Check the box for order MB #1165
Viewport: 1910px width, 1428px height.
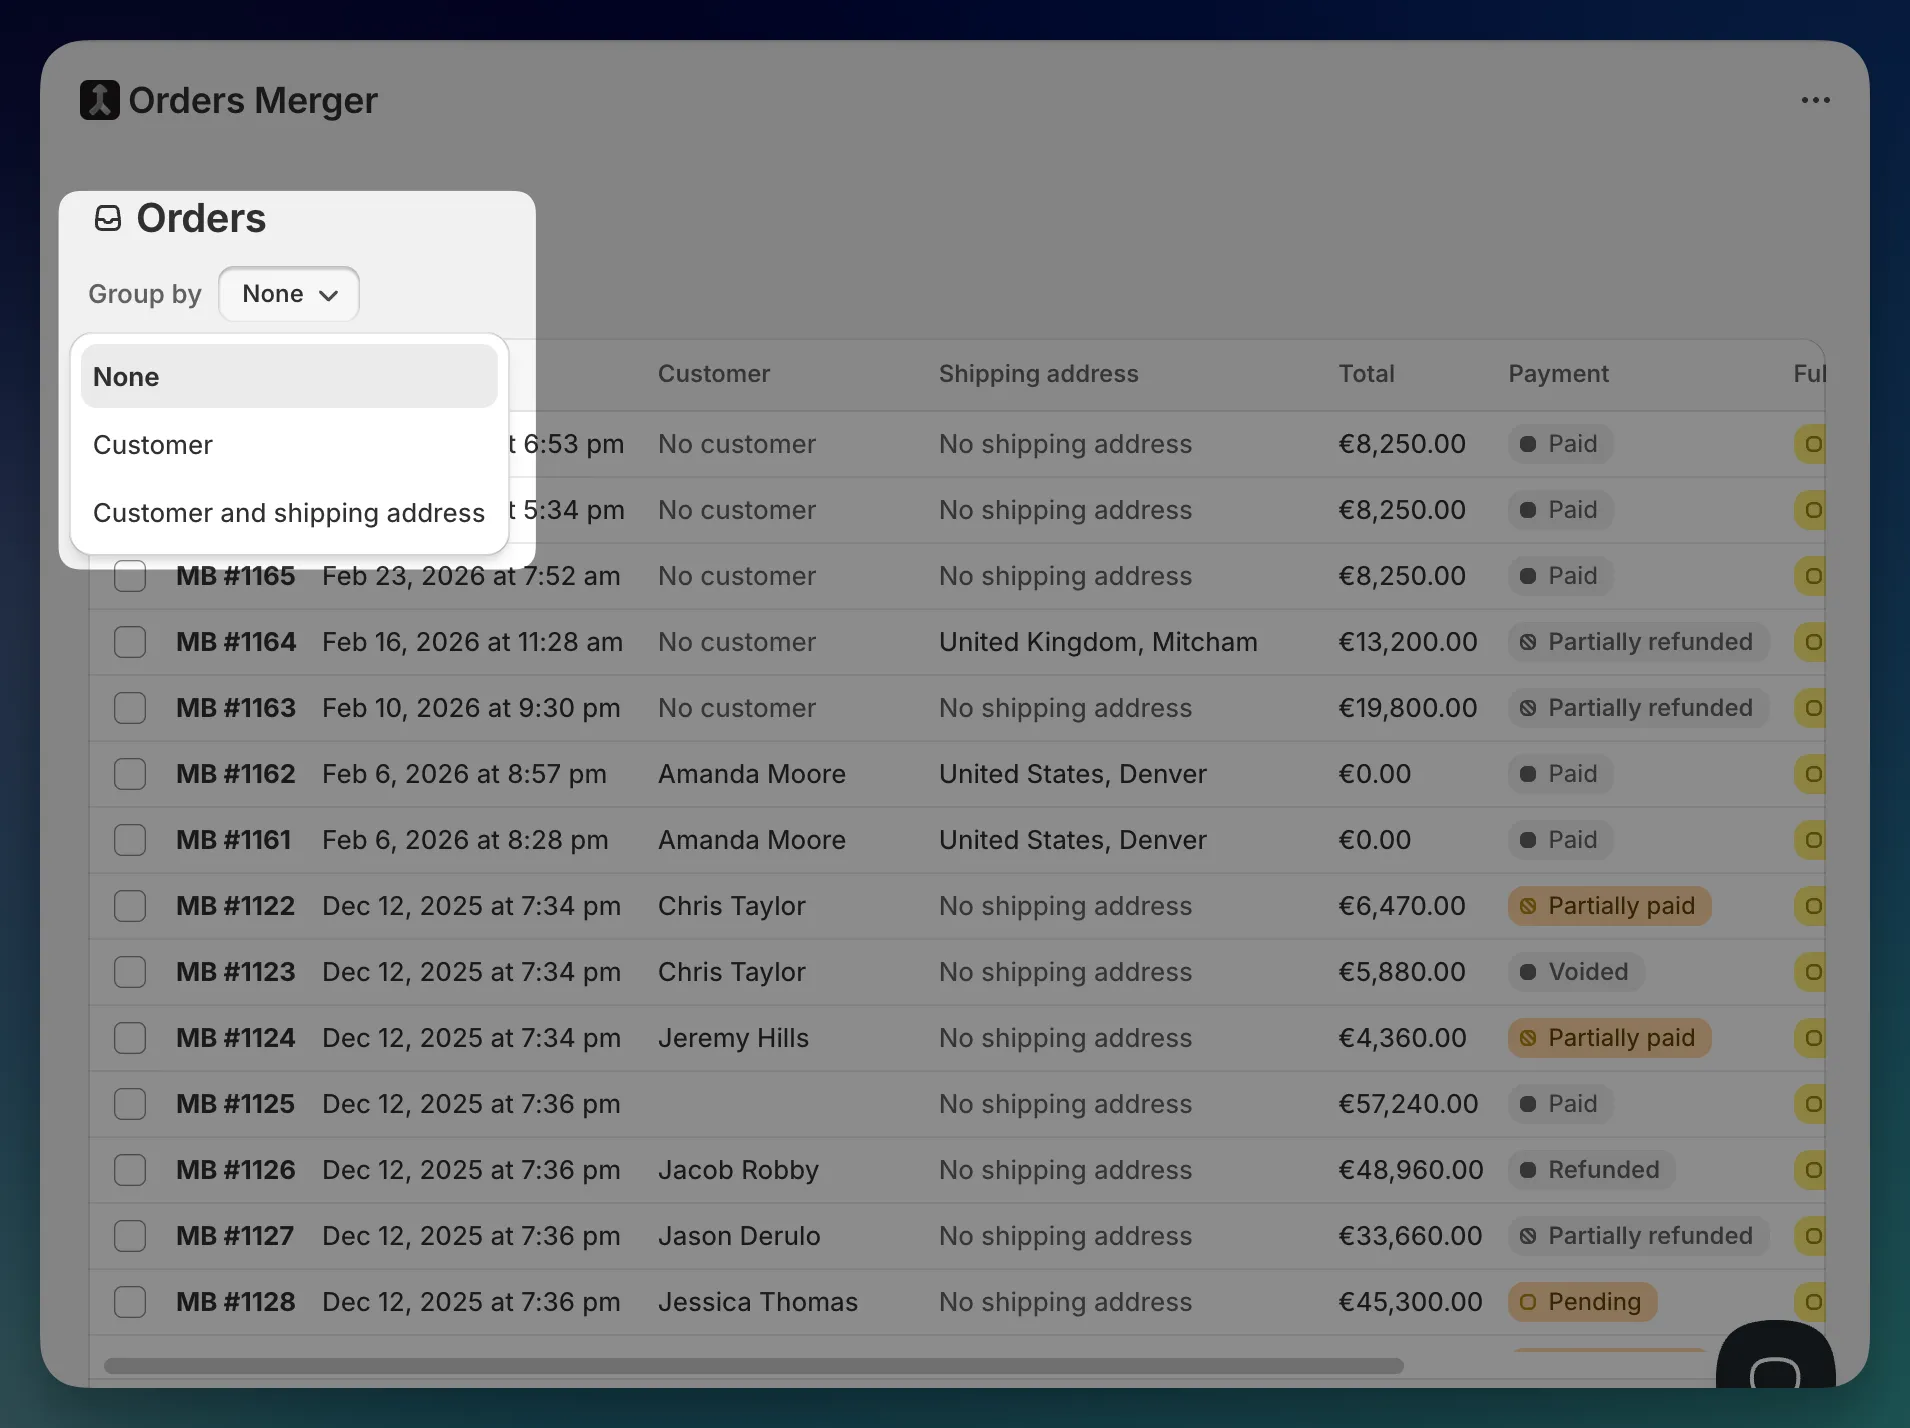coord(130,576)
